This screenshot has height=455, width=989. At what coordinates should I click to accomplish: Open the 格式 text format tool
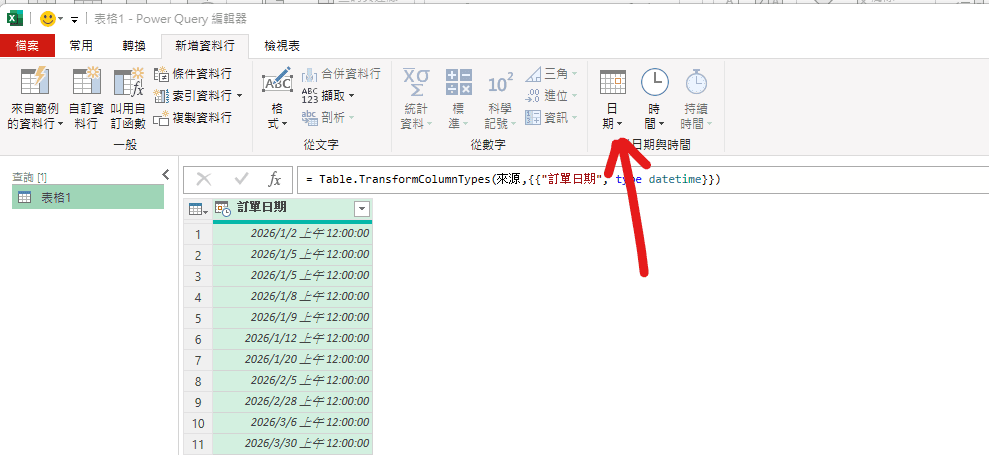277,98
